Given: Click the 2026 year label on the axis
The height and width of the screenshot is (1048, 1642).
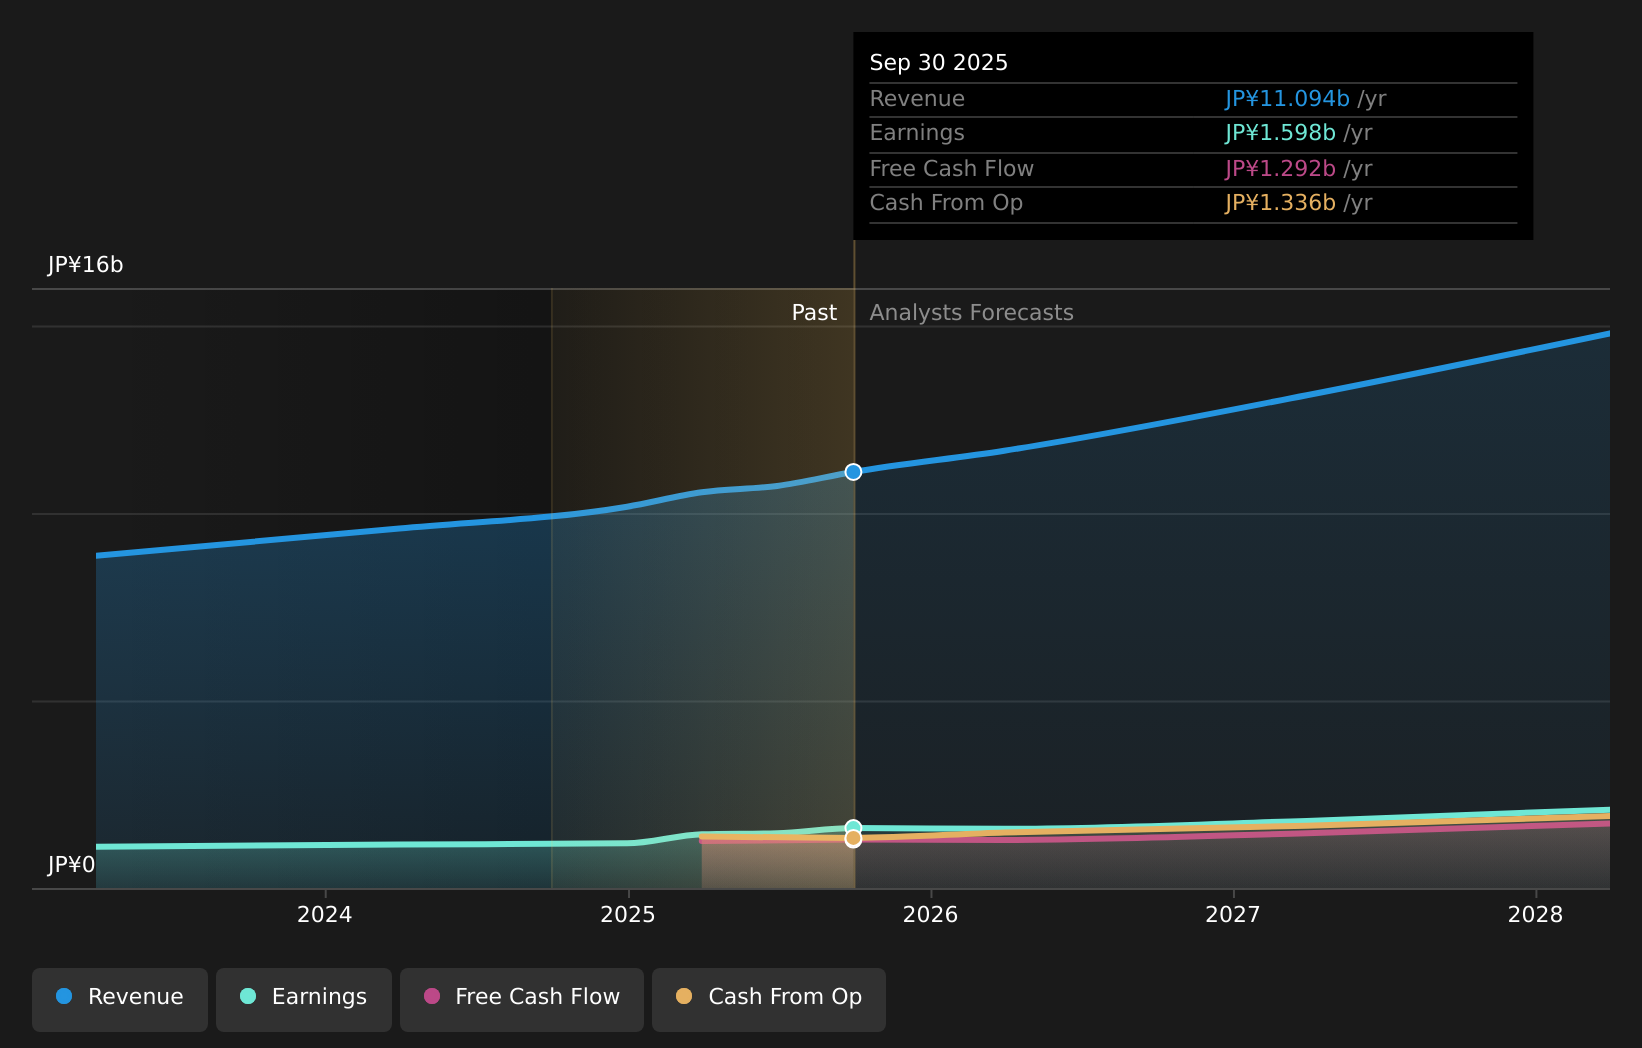Looking at the screenshot, I should (931, 914).
